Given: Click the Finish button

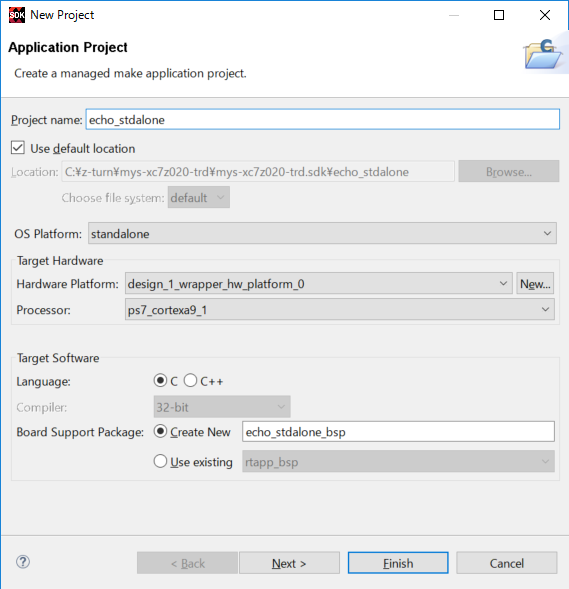Looking at the screenshot, I should [x=398, y=563].
